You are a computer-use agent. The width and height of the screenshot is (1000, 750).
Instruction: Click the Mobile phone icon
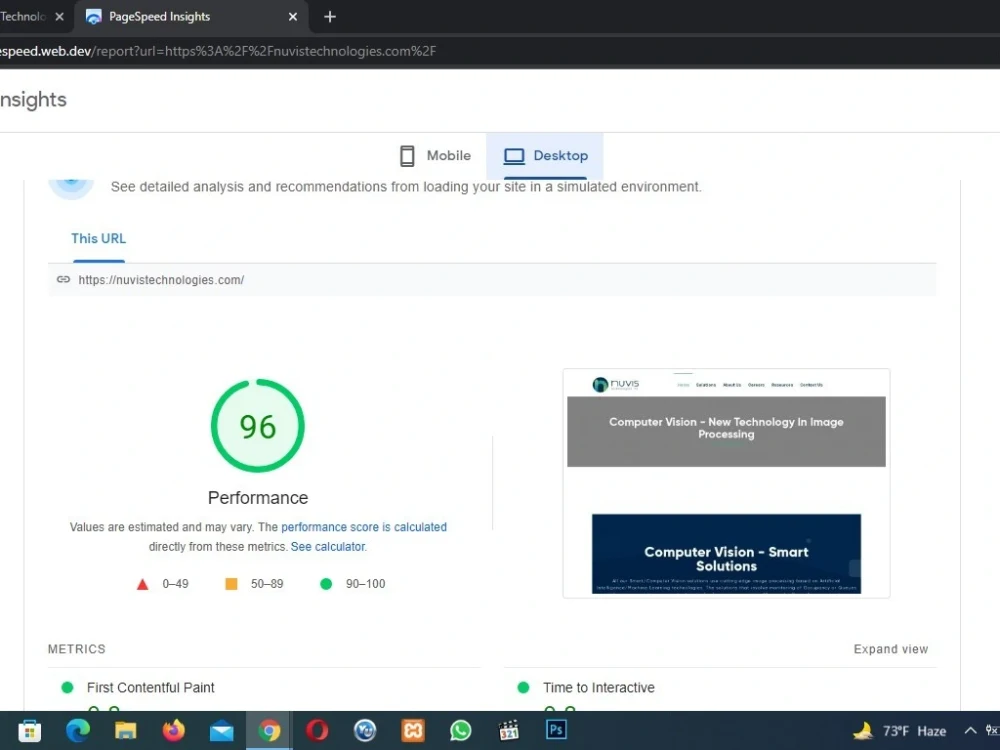[x=407, y=156]
